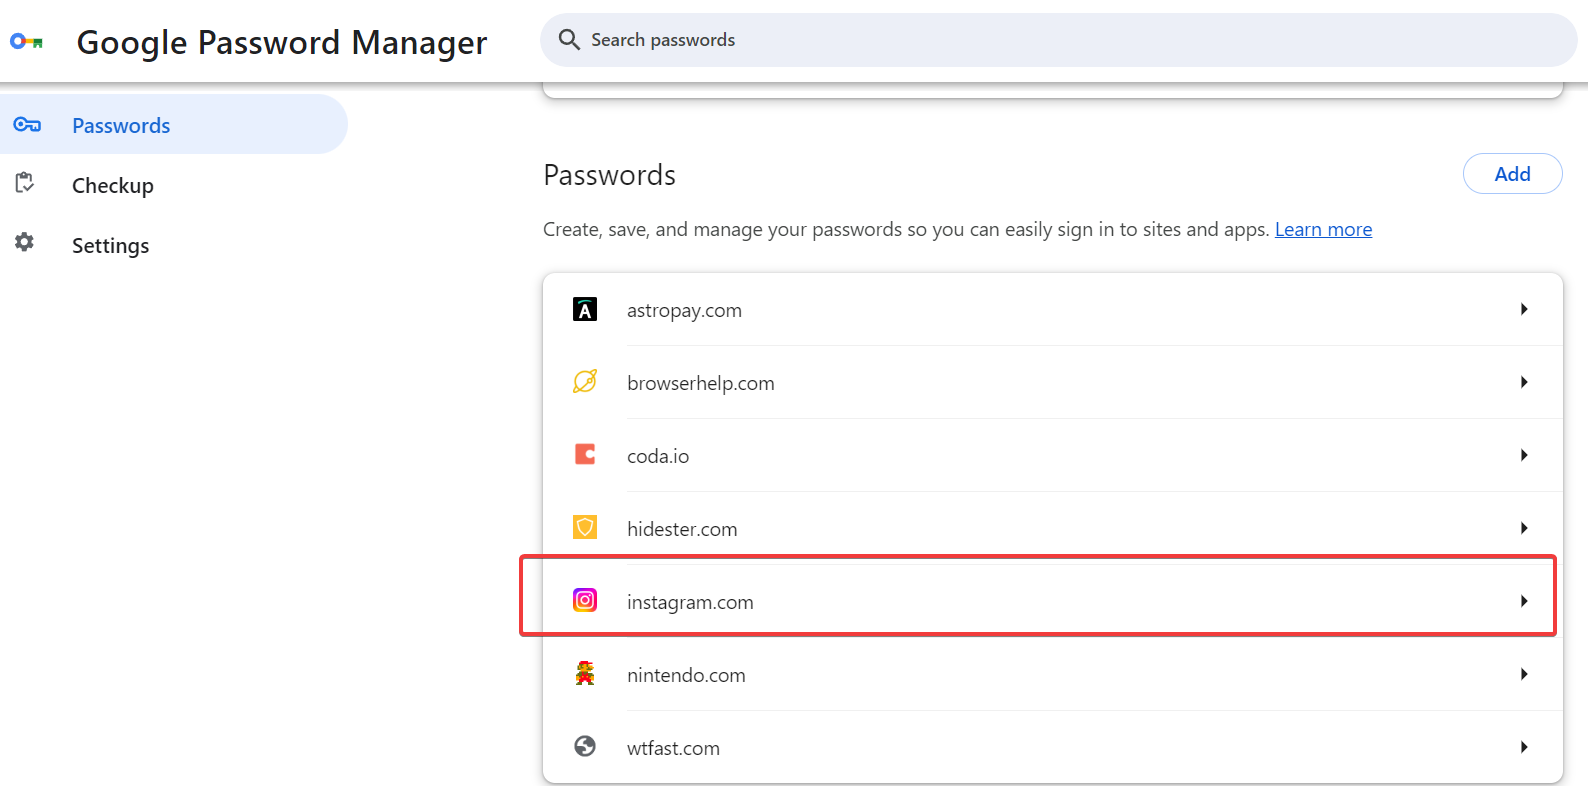Open the Settings section
This screenshot has height=786, width=1588.
111,246
